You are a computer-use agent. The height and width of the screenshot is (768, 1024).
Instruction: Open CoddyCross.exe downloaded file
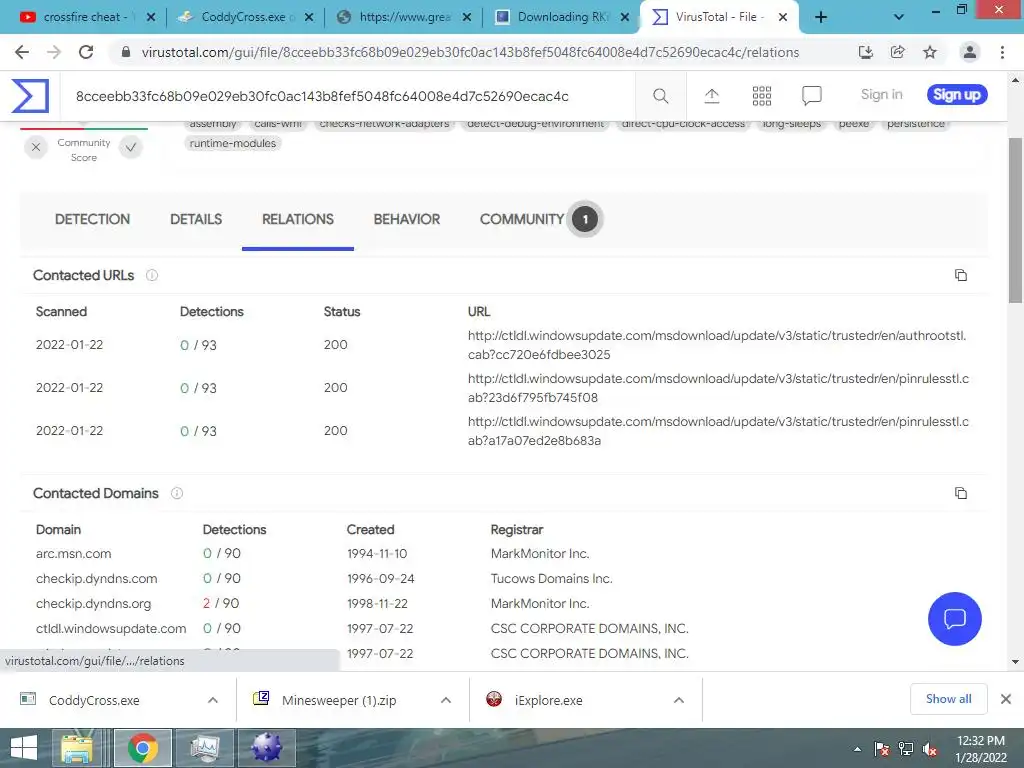click(x=94, y=700)
